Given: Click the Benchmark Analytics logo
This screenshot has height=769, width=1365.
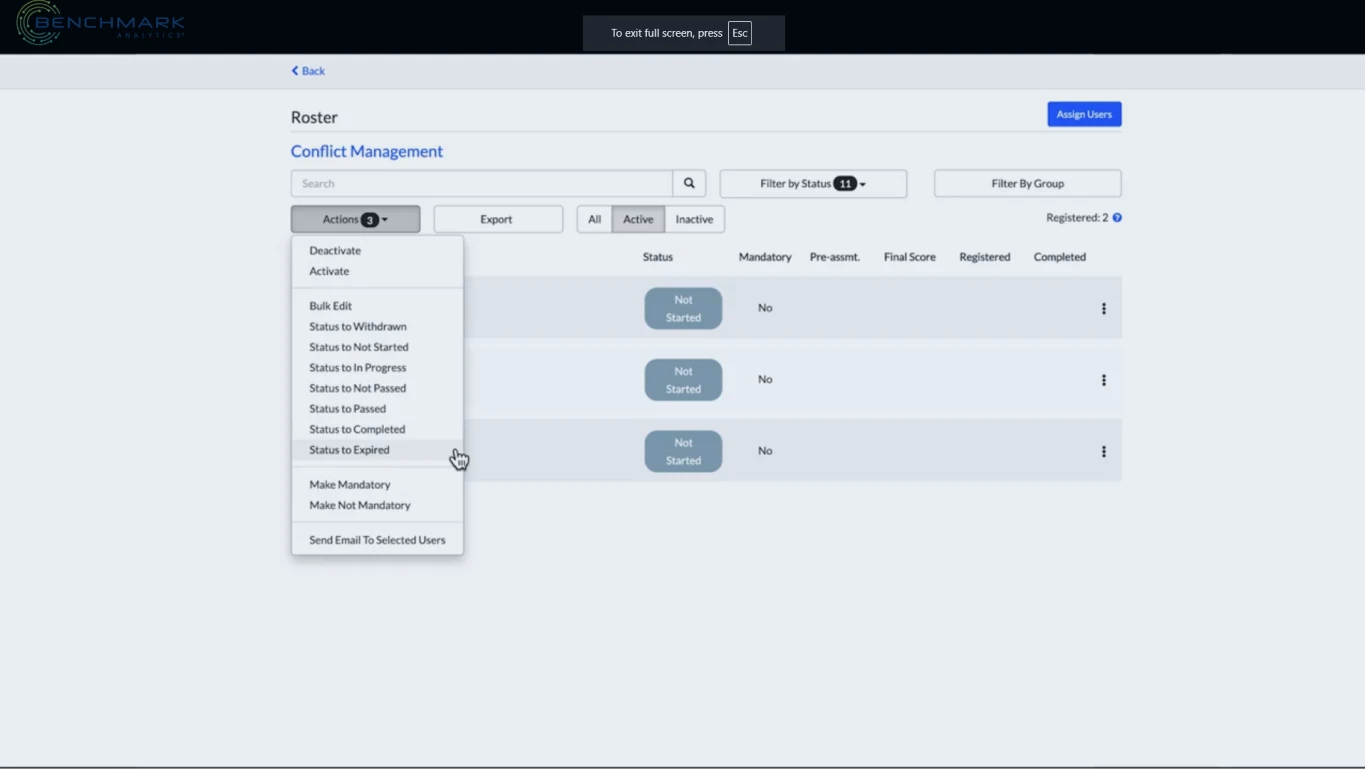Looking at the screenshot, I should (100, 23).
